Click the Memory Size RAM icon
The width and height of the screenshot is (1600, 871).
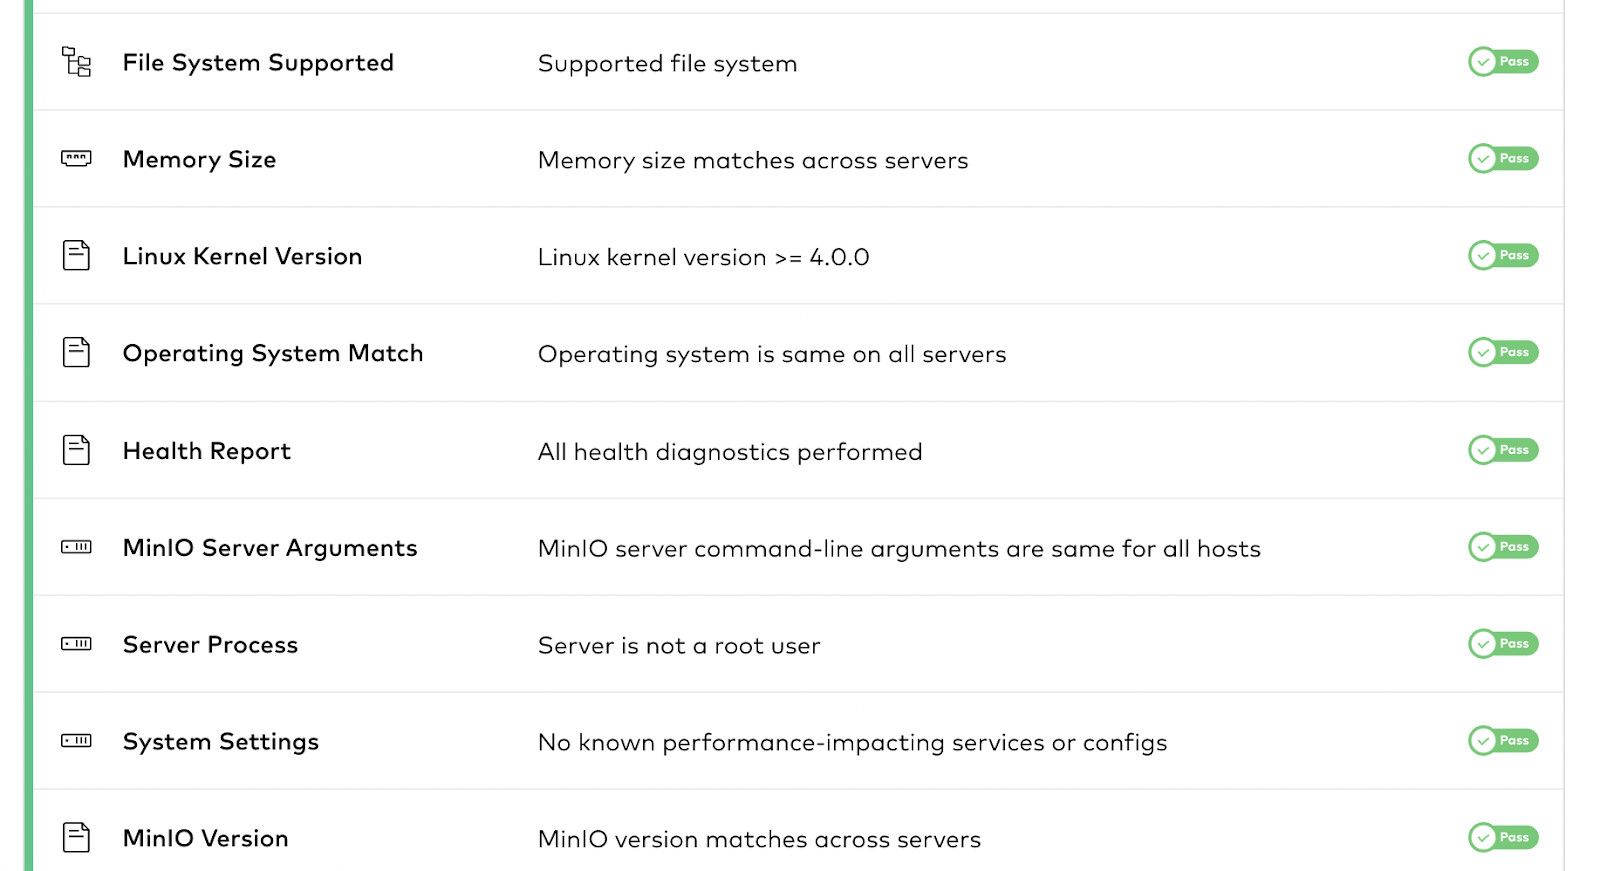[x=76, y=158]
